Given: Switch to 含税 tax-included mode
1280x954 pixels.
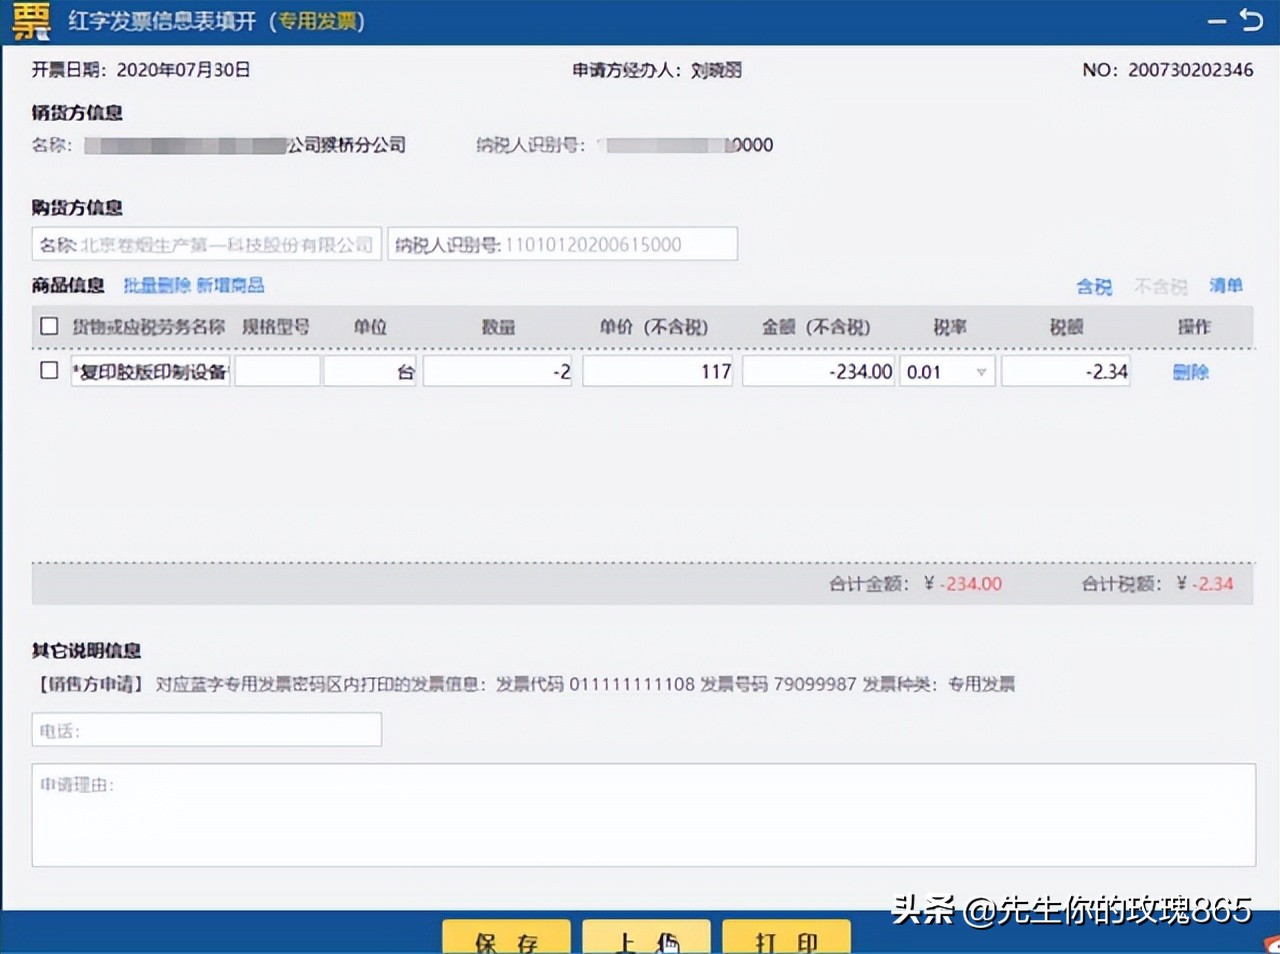Looking at the screenshot, I should pyautogui.click(x=1094, y=287).
